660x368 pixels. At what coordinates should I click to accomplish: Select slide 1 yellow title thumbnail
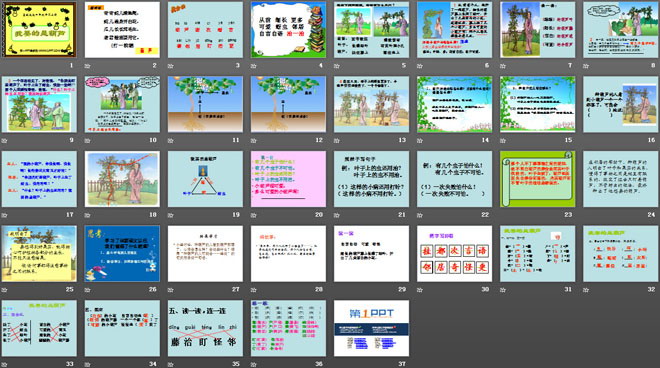coord(39,29)
